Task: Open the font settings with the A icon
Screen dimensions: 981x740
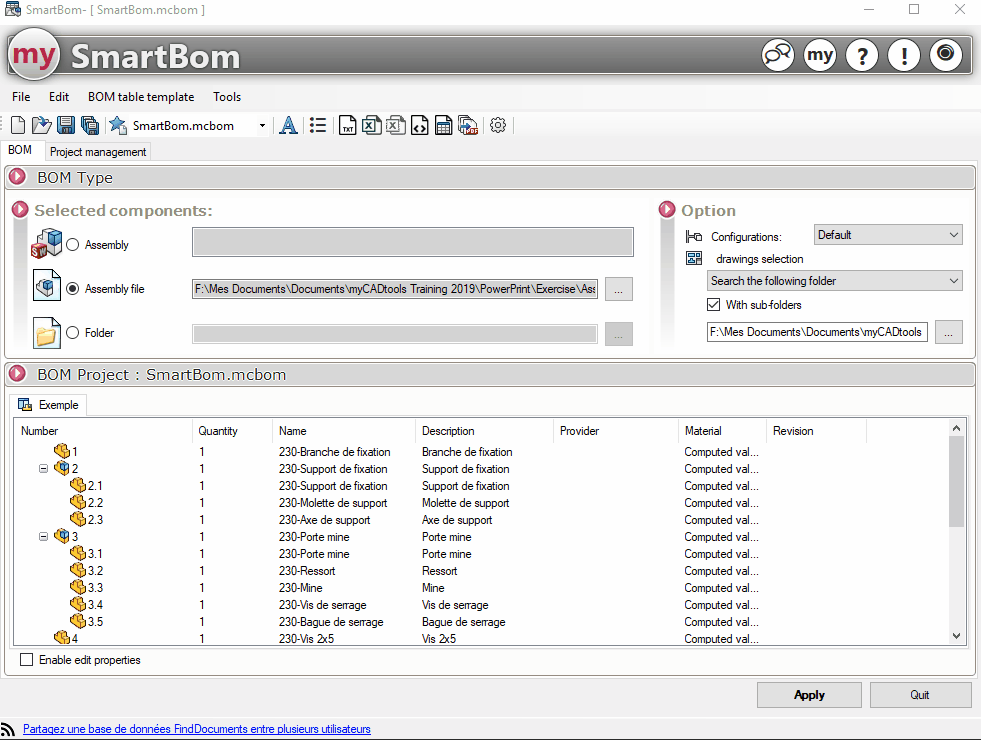Action: click(288, 125)
